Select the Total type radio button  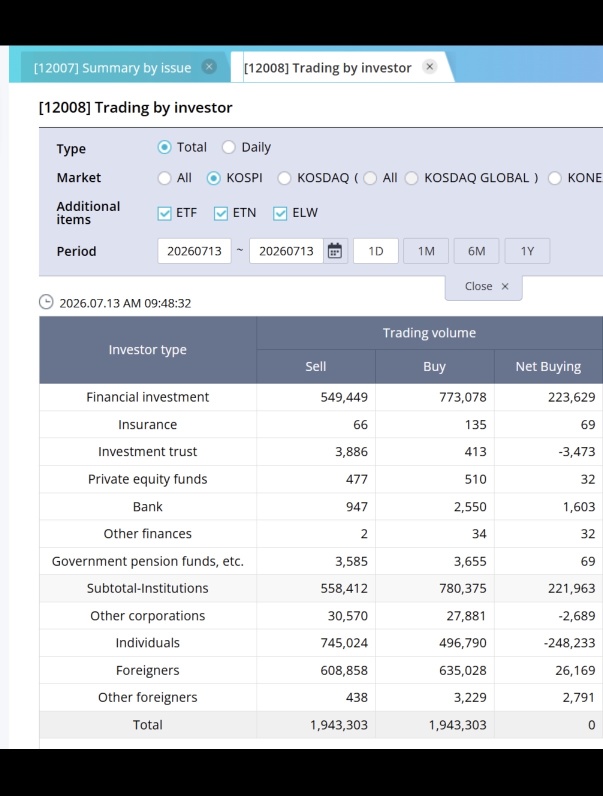(x=164, y=147)
